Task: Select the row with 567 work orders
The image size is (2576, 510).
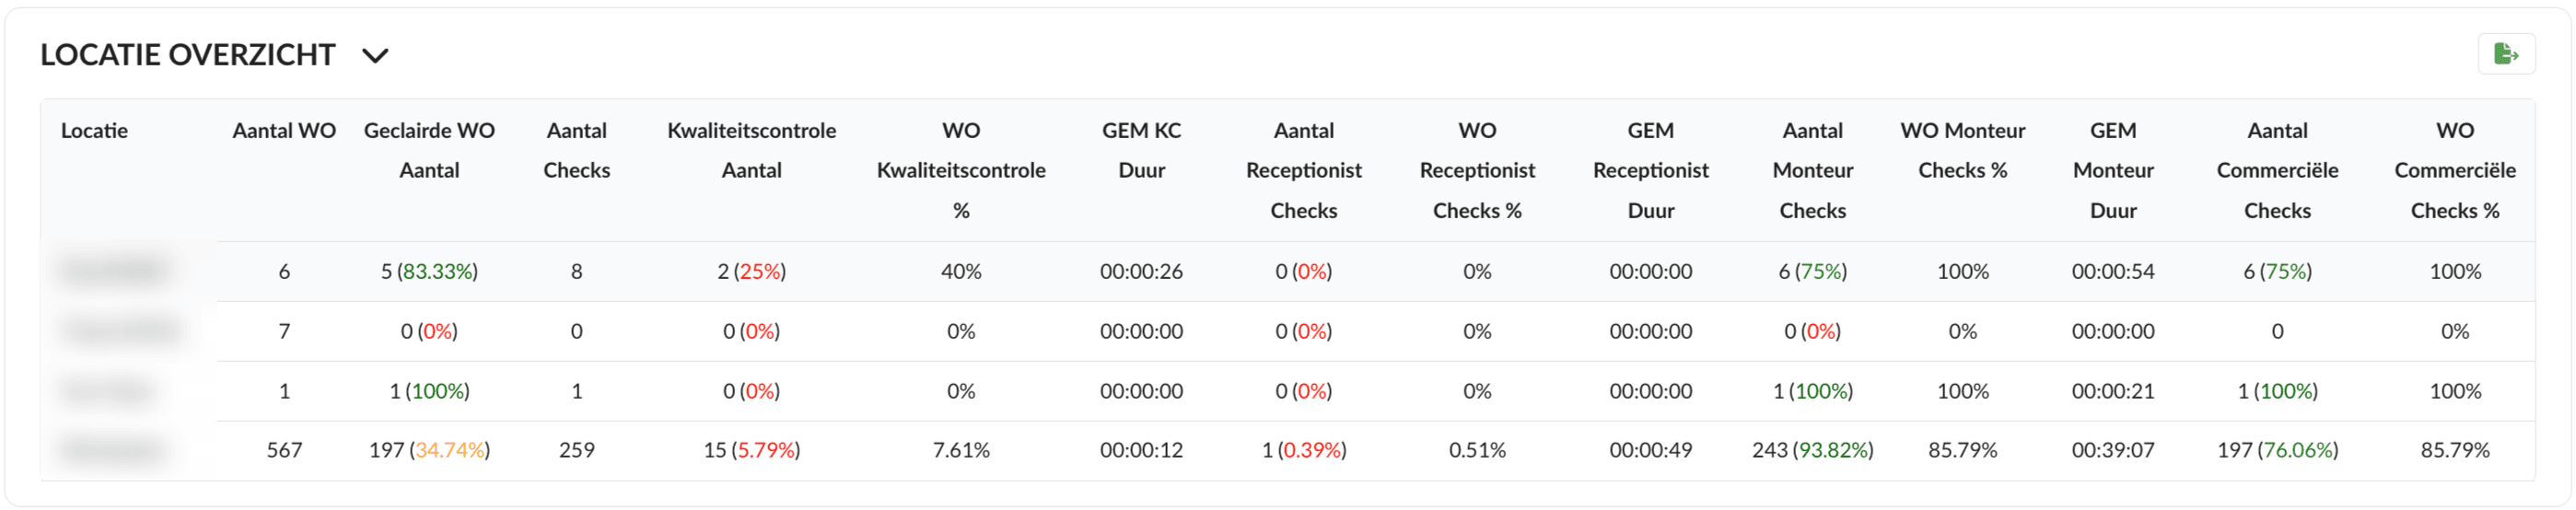Action: coord(284,450)
